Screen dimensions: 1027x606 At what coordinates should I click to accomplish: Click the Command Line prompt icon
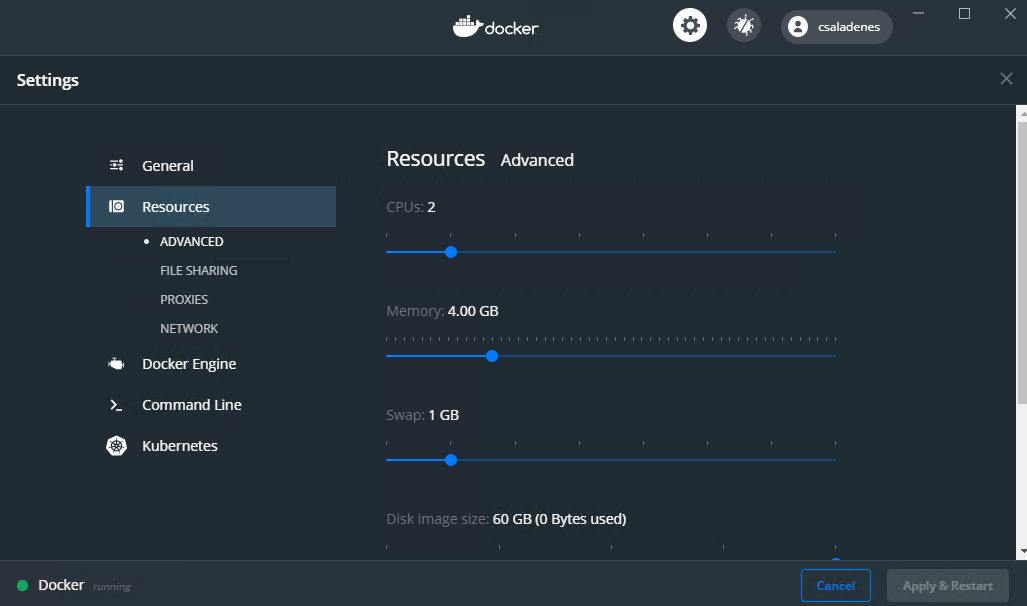click(x=116, y=405)
